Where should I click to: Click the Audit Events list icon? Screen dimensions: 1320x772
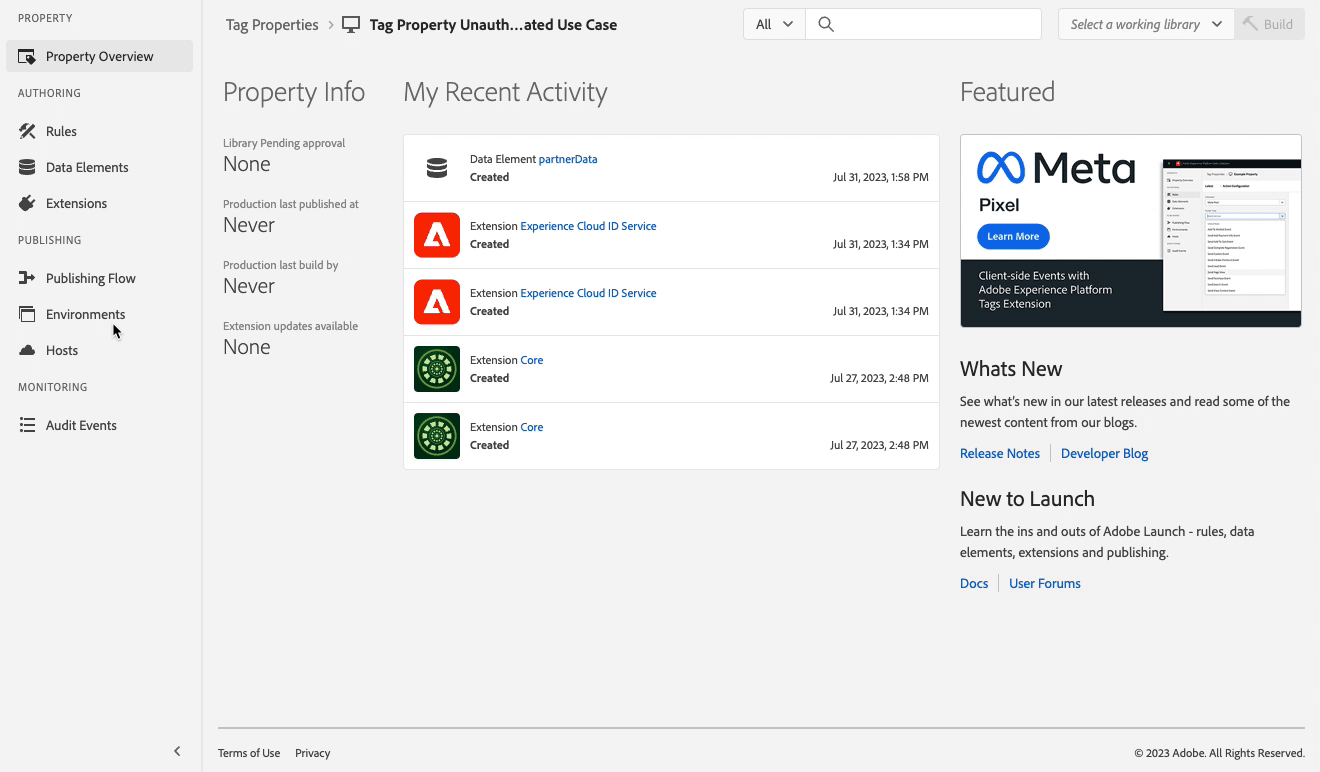(27, 425)
